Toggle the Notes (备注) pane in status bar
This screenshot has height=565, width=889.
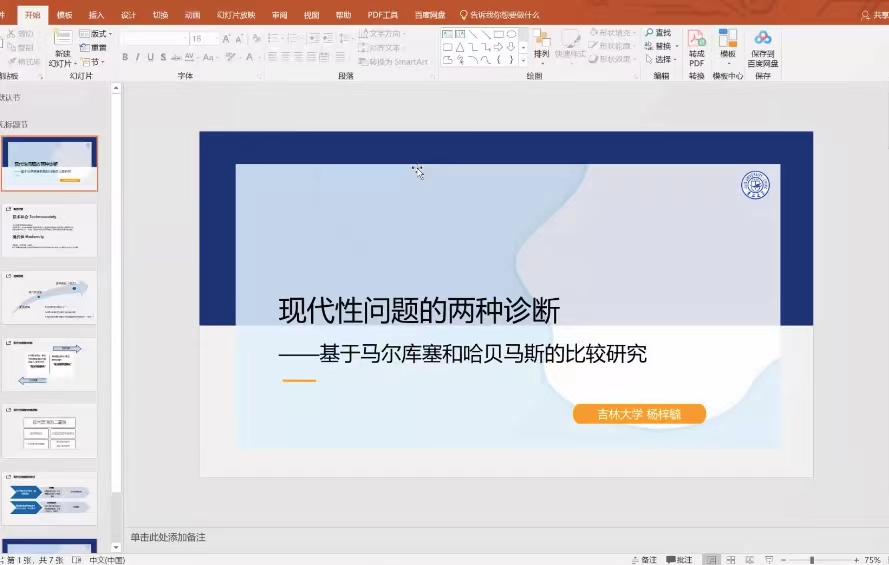[x=644, y=559]
